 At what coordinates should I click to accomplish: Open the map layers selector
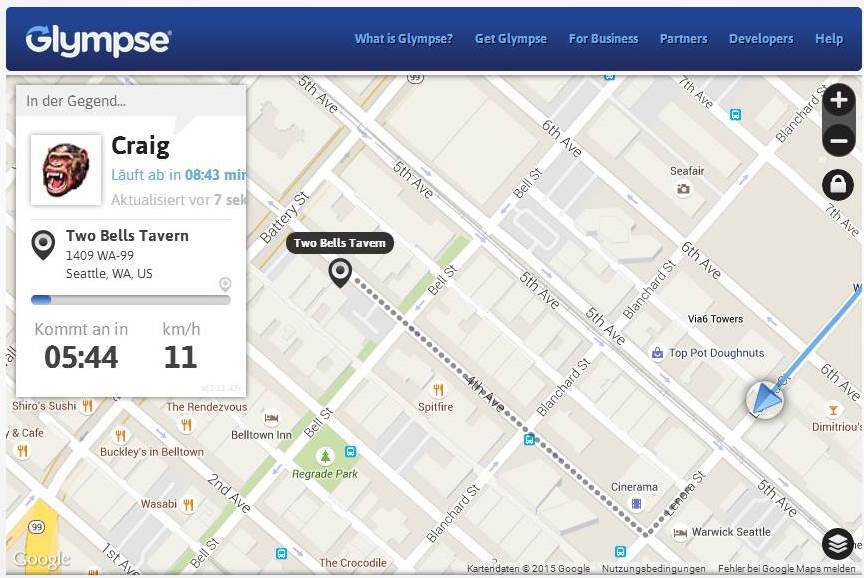pyautogui.click(x=837, y=544)
